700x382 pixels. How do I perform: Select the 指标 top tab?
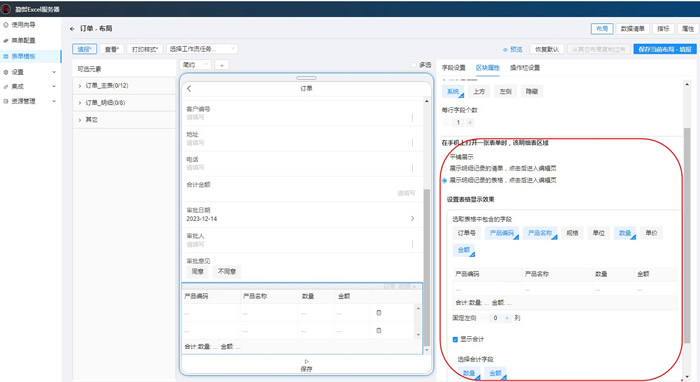coord(663,29)
